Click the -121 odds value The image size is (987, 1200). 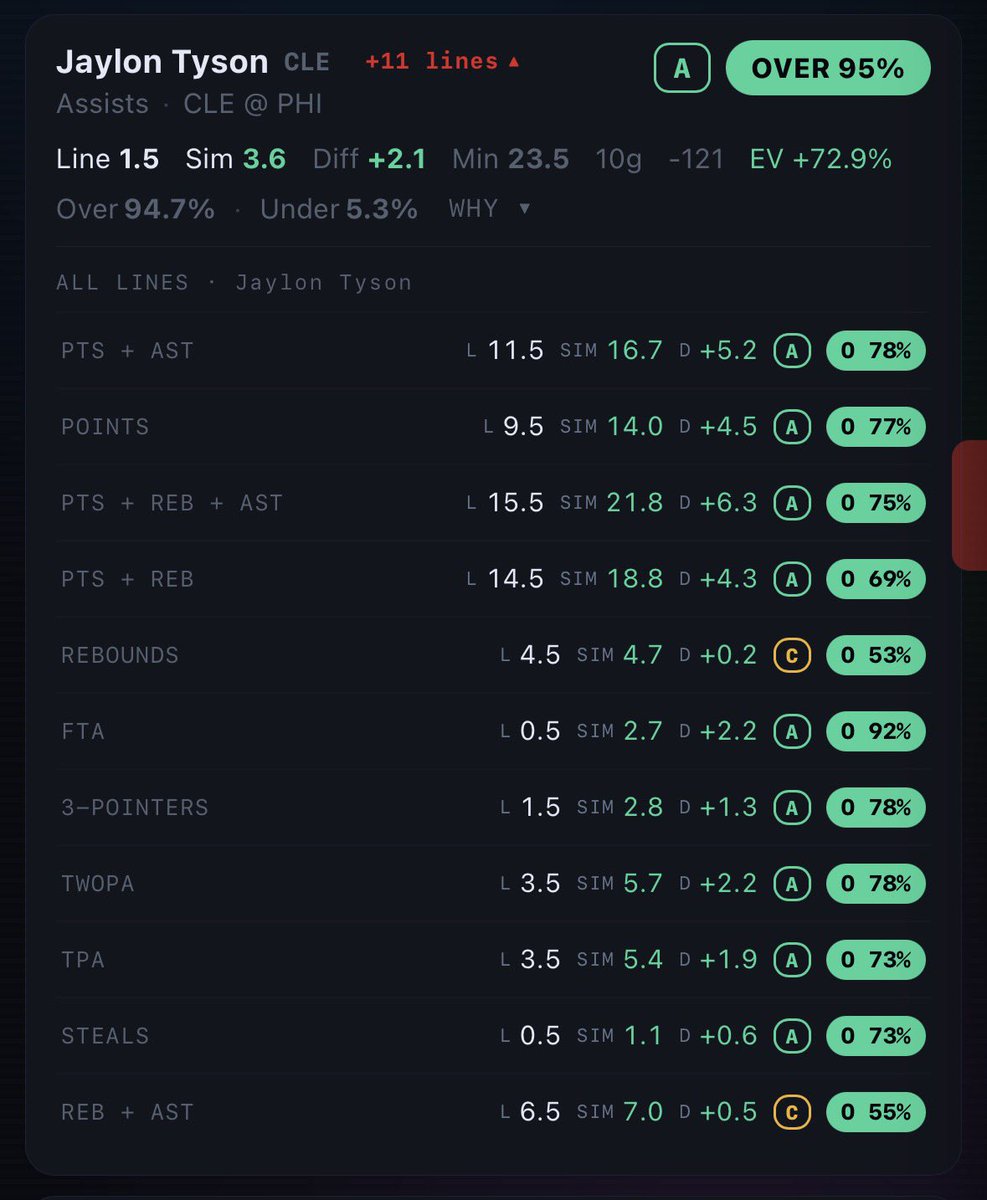[x=695, y=159]
